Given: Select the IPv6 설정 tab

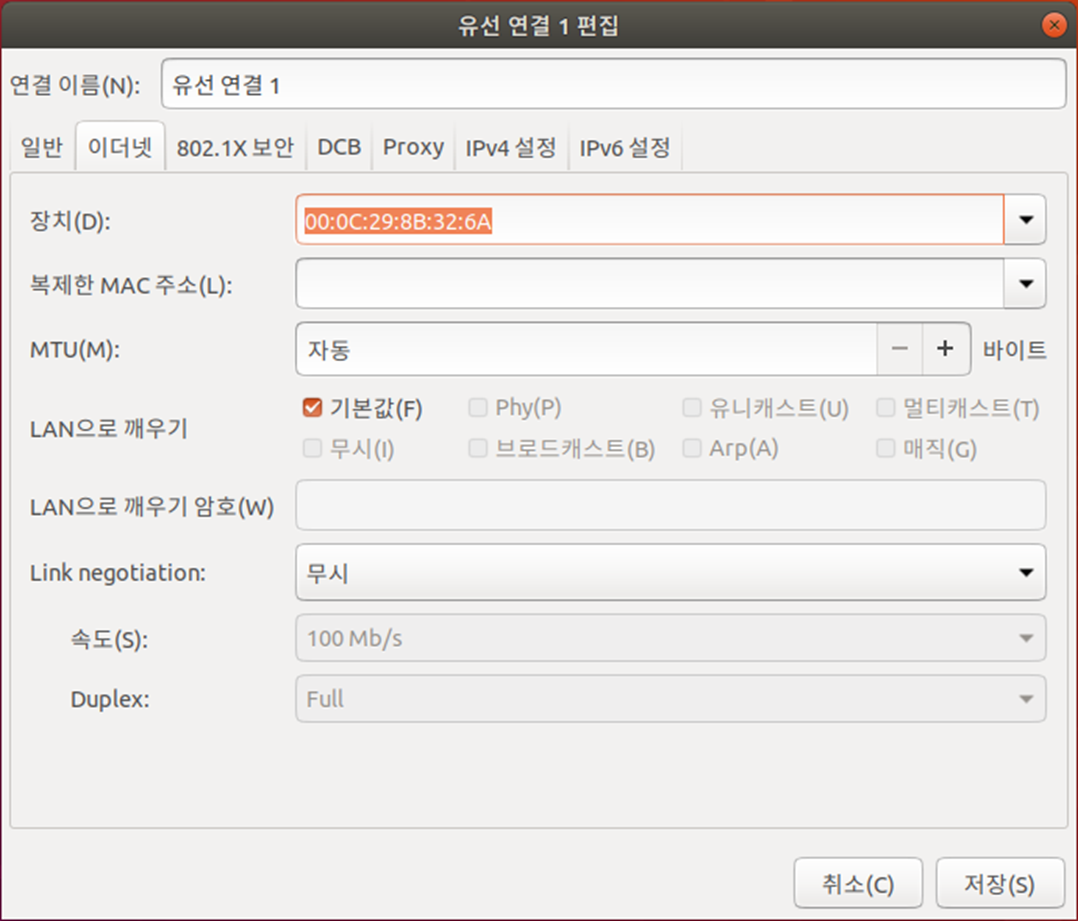Looking at the screenshot, I should click(625, 148).
